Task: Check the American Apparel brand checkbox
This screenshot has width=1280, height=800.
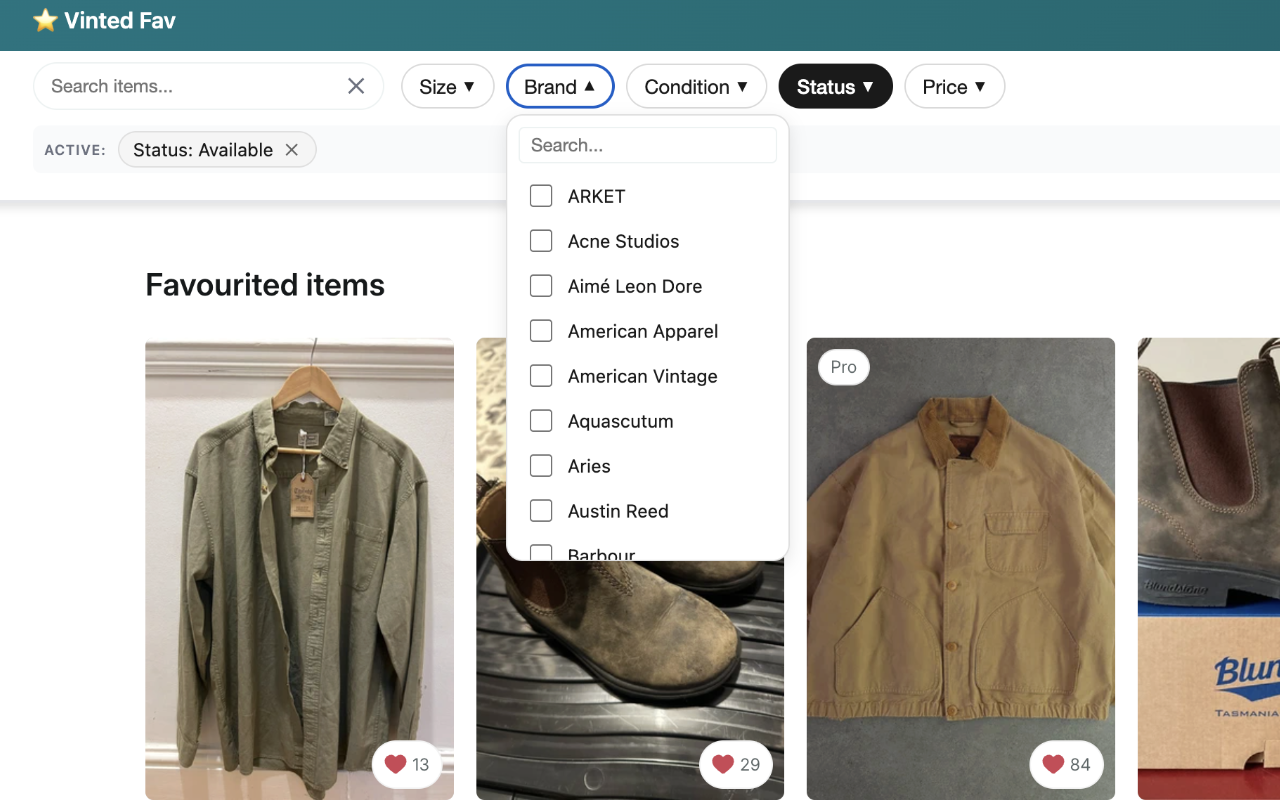Action: coord(541,331)
